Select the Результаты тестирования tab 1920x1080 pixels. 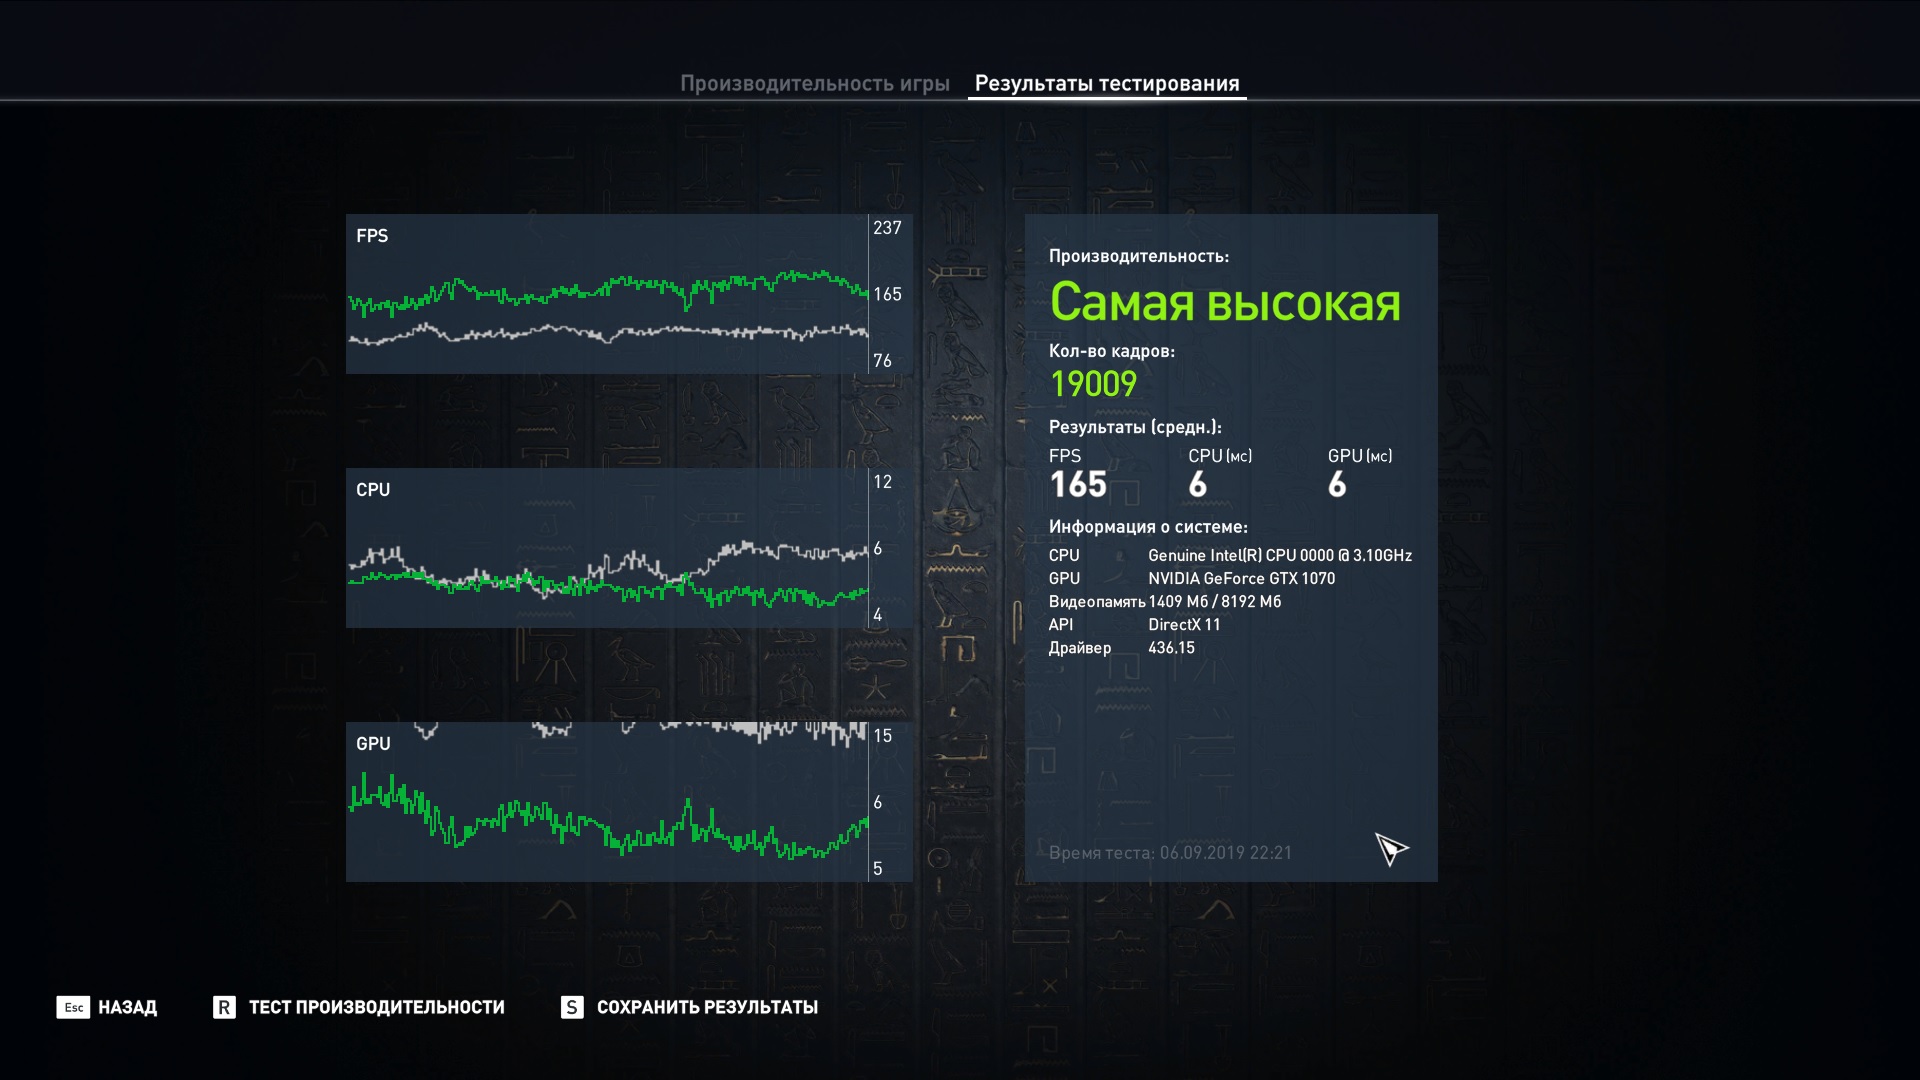coord(1106,84)
